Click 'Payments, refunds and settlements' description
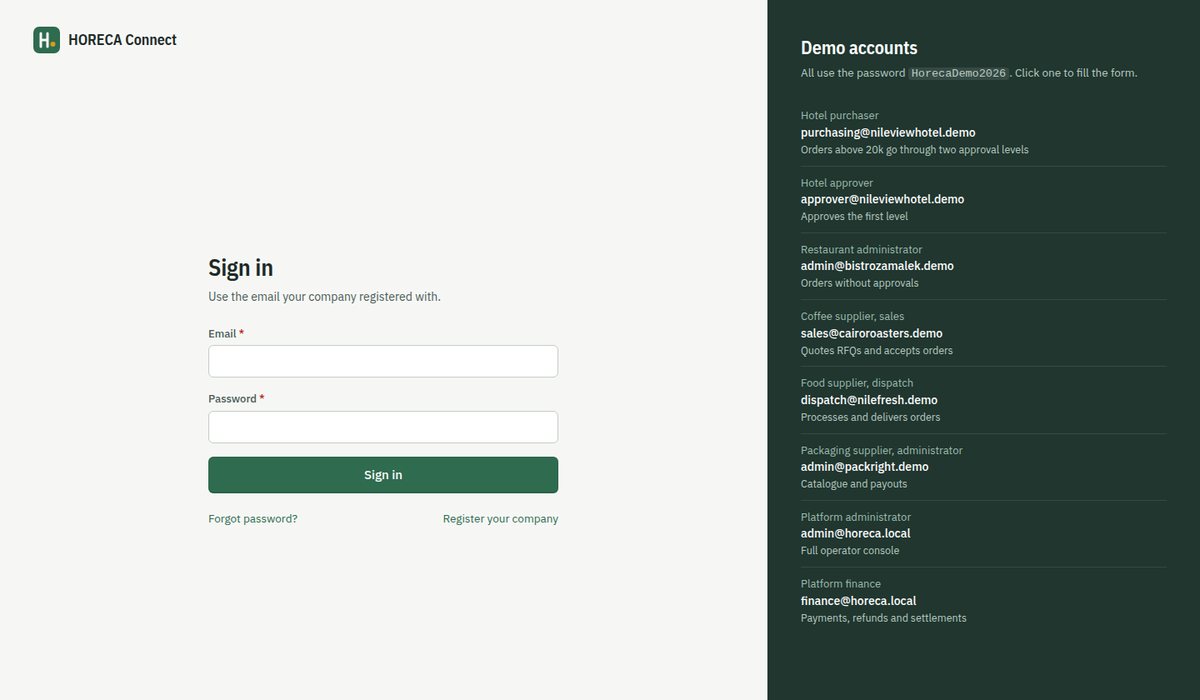This screenshot has width=1200, height=700. (x=884, y=618)
